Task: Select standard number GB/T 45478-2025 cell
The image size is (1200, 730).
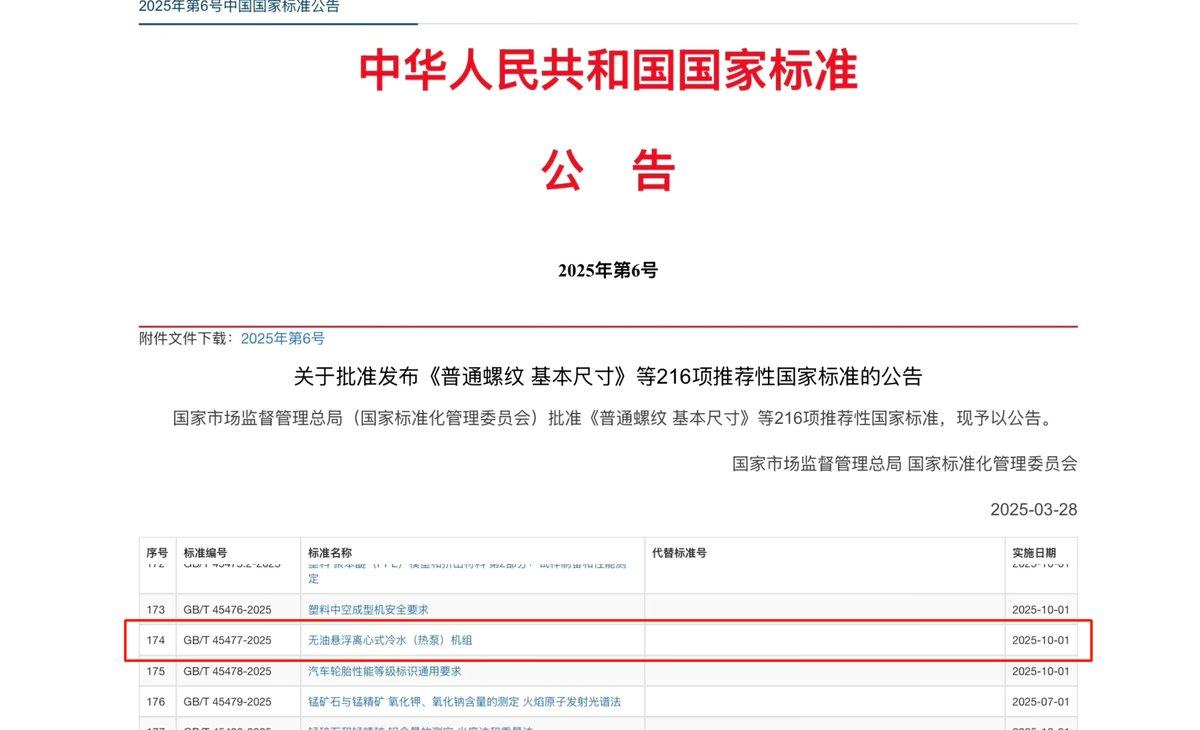Action: click(227, 671)
